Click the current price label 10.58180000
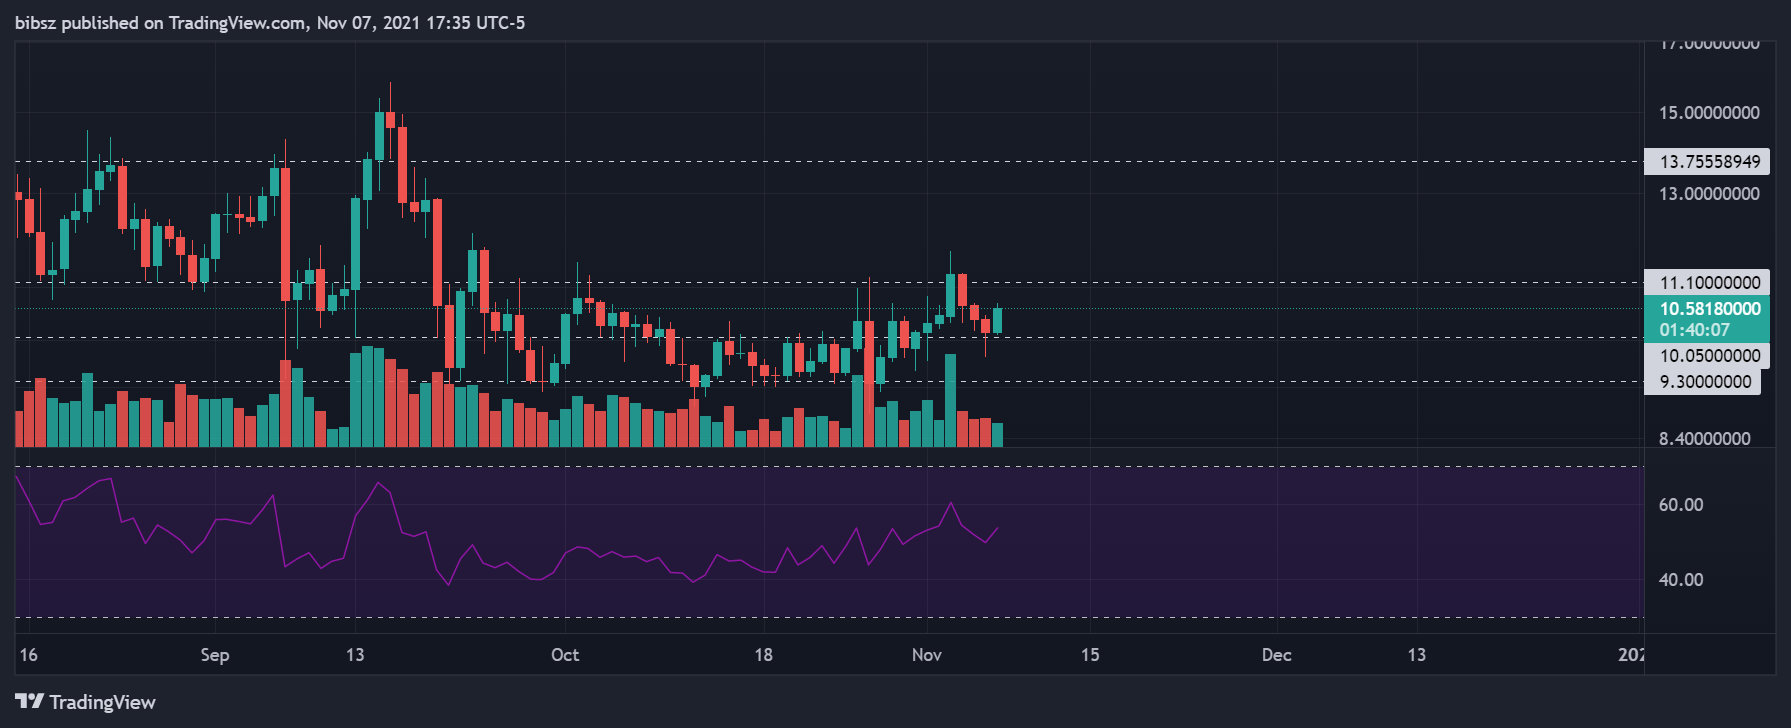This screenshot has height=728, width=1791. click(x=1710, y=309)
